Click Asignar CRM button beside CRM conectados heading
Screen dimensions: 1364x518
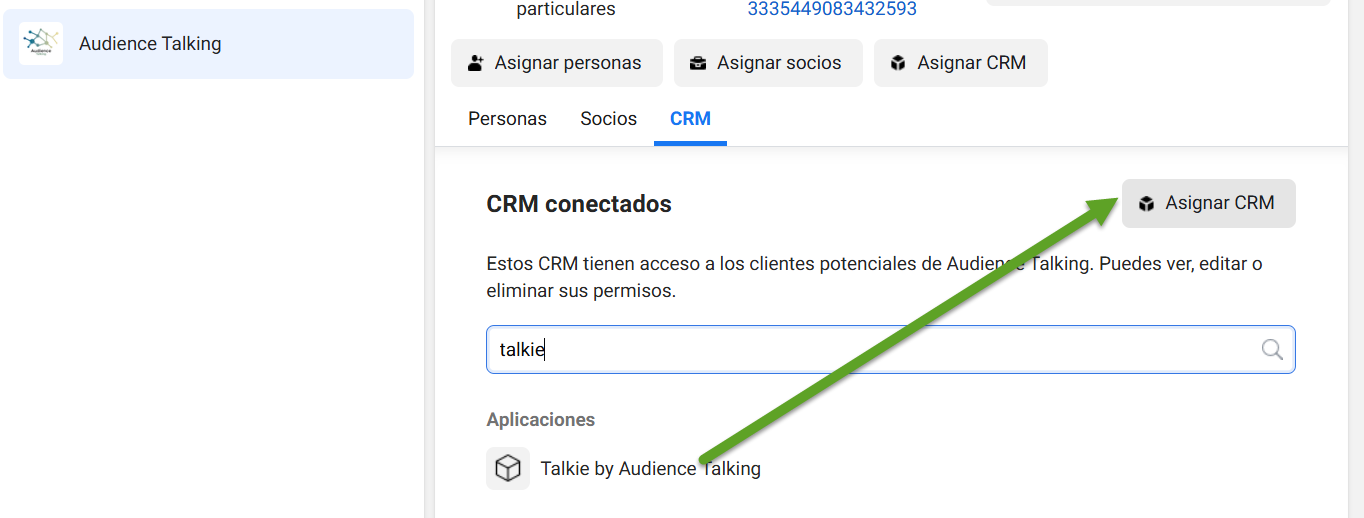click(1209, 203)
